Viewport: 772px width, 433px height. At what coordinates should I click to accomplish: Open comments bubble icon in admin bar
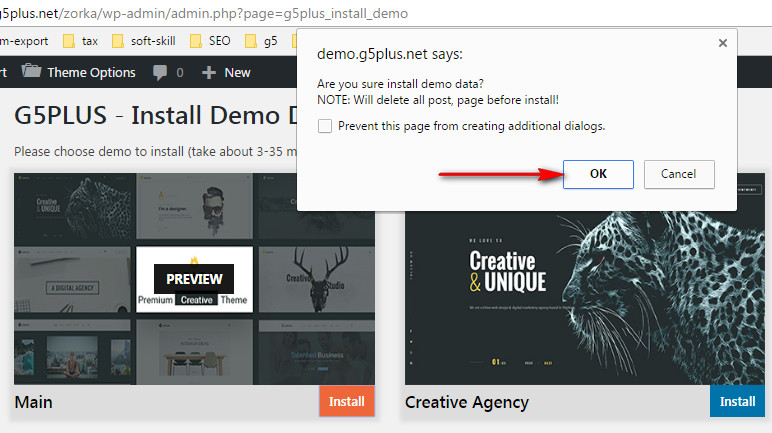click(x=160, y=72)
